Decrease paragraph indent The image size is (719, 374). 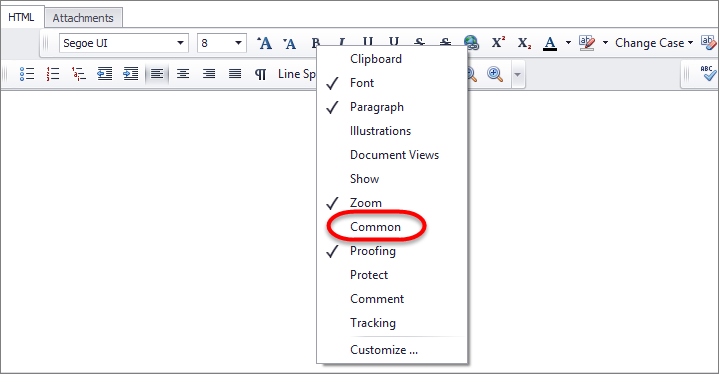105,74
